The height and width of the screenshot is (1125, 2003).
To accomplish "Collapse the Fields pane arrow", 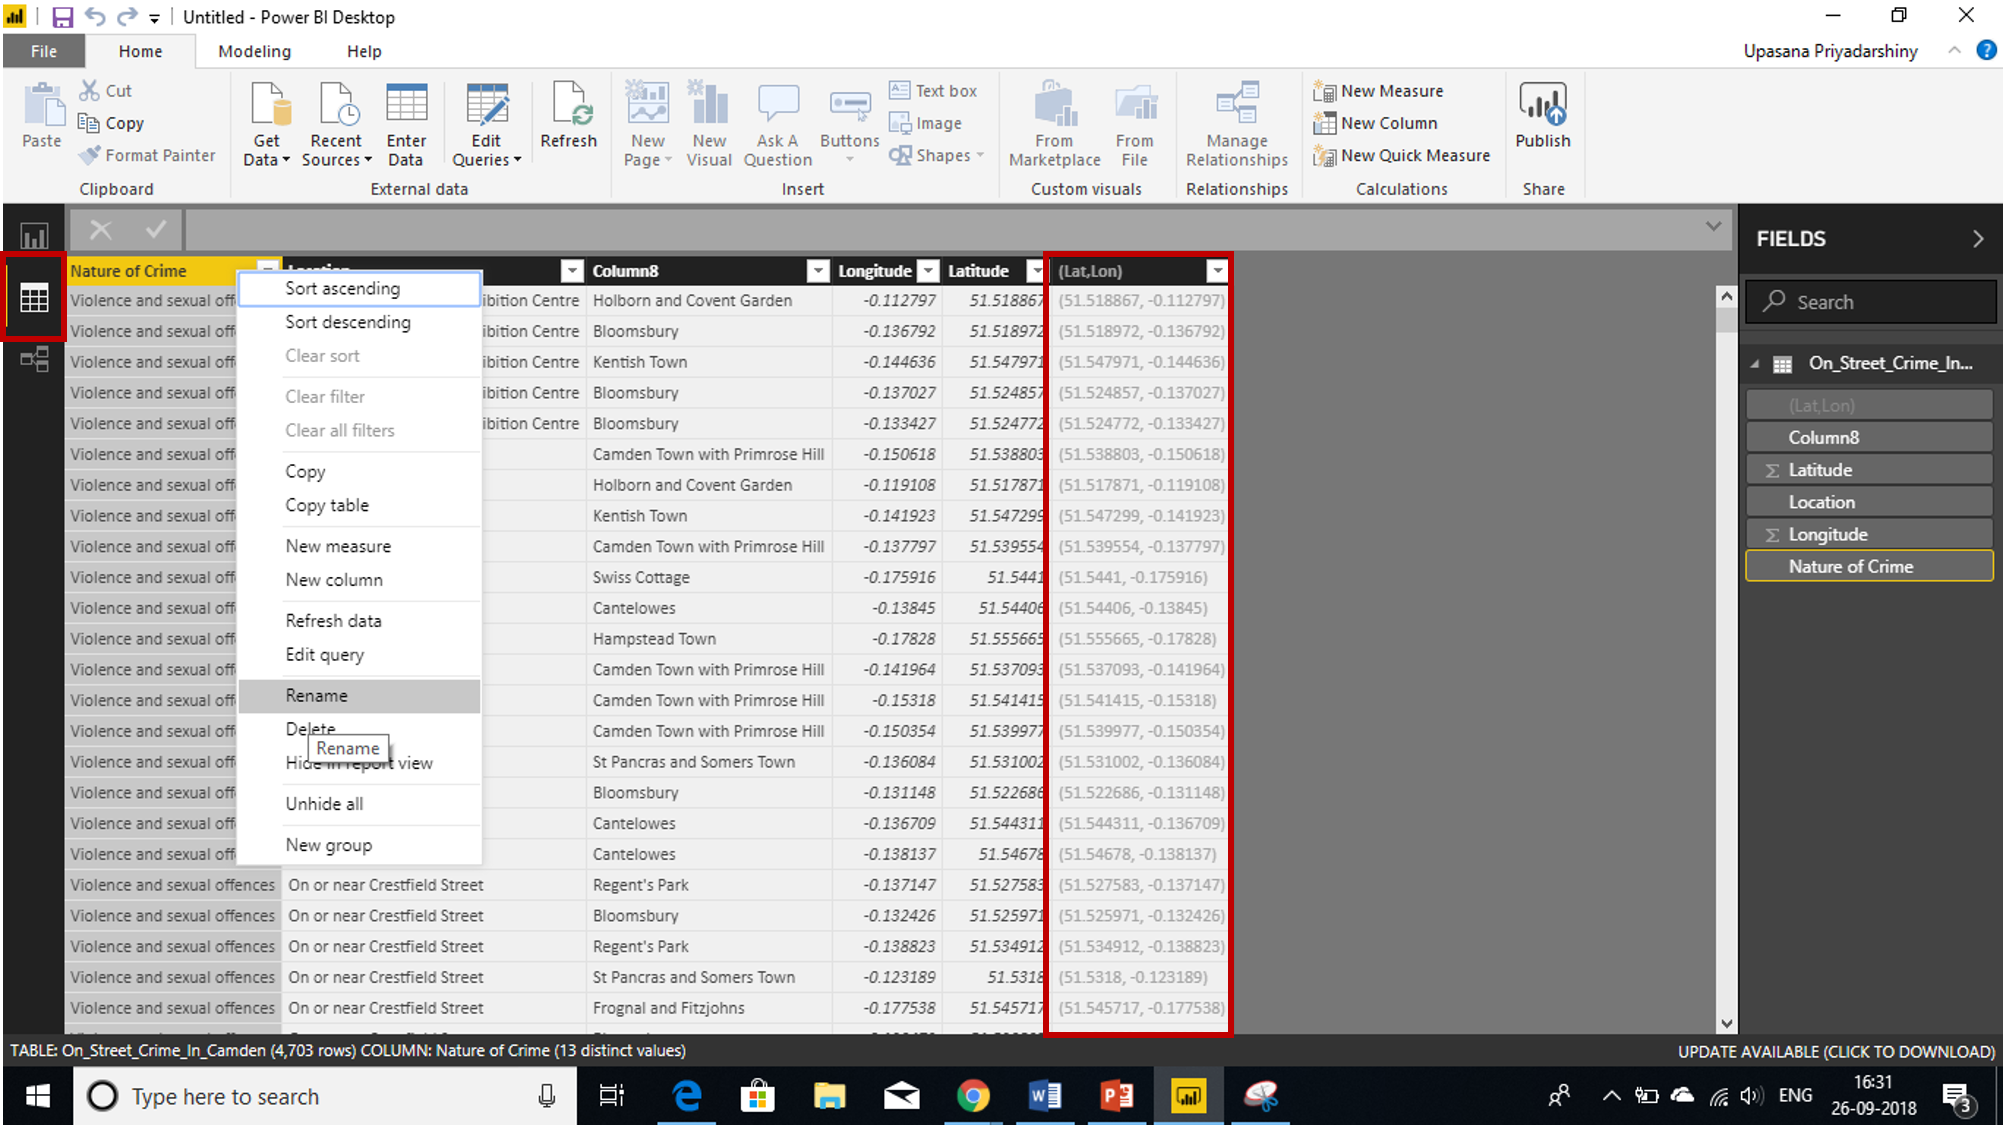I will pyautogui.click(x=1978, y=239).
